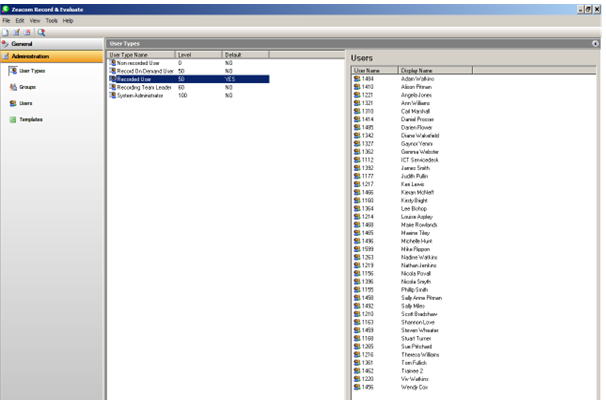Click the user icon for 1112

(x=357, y=160)
